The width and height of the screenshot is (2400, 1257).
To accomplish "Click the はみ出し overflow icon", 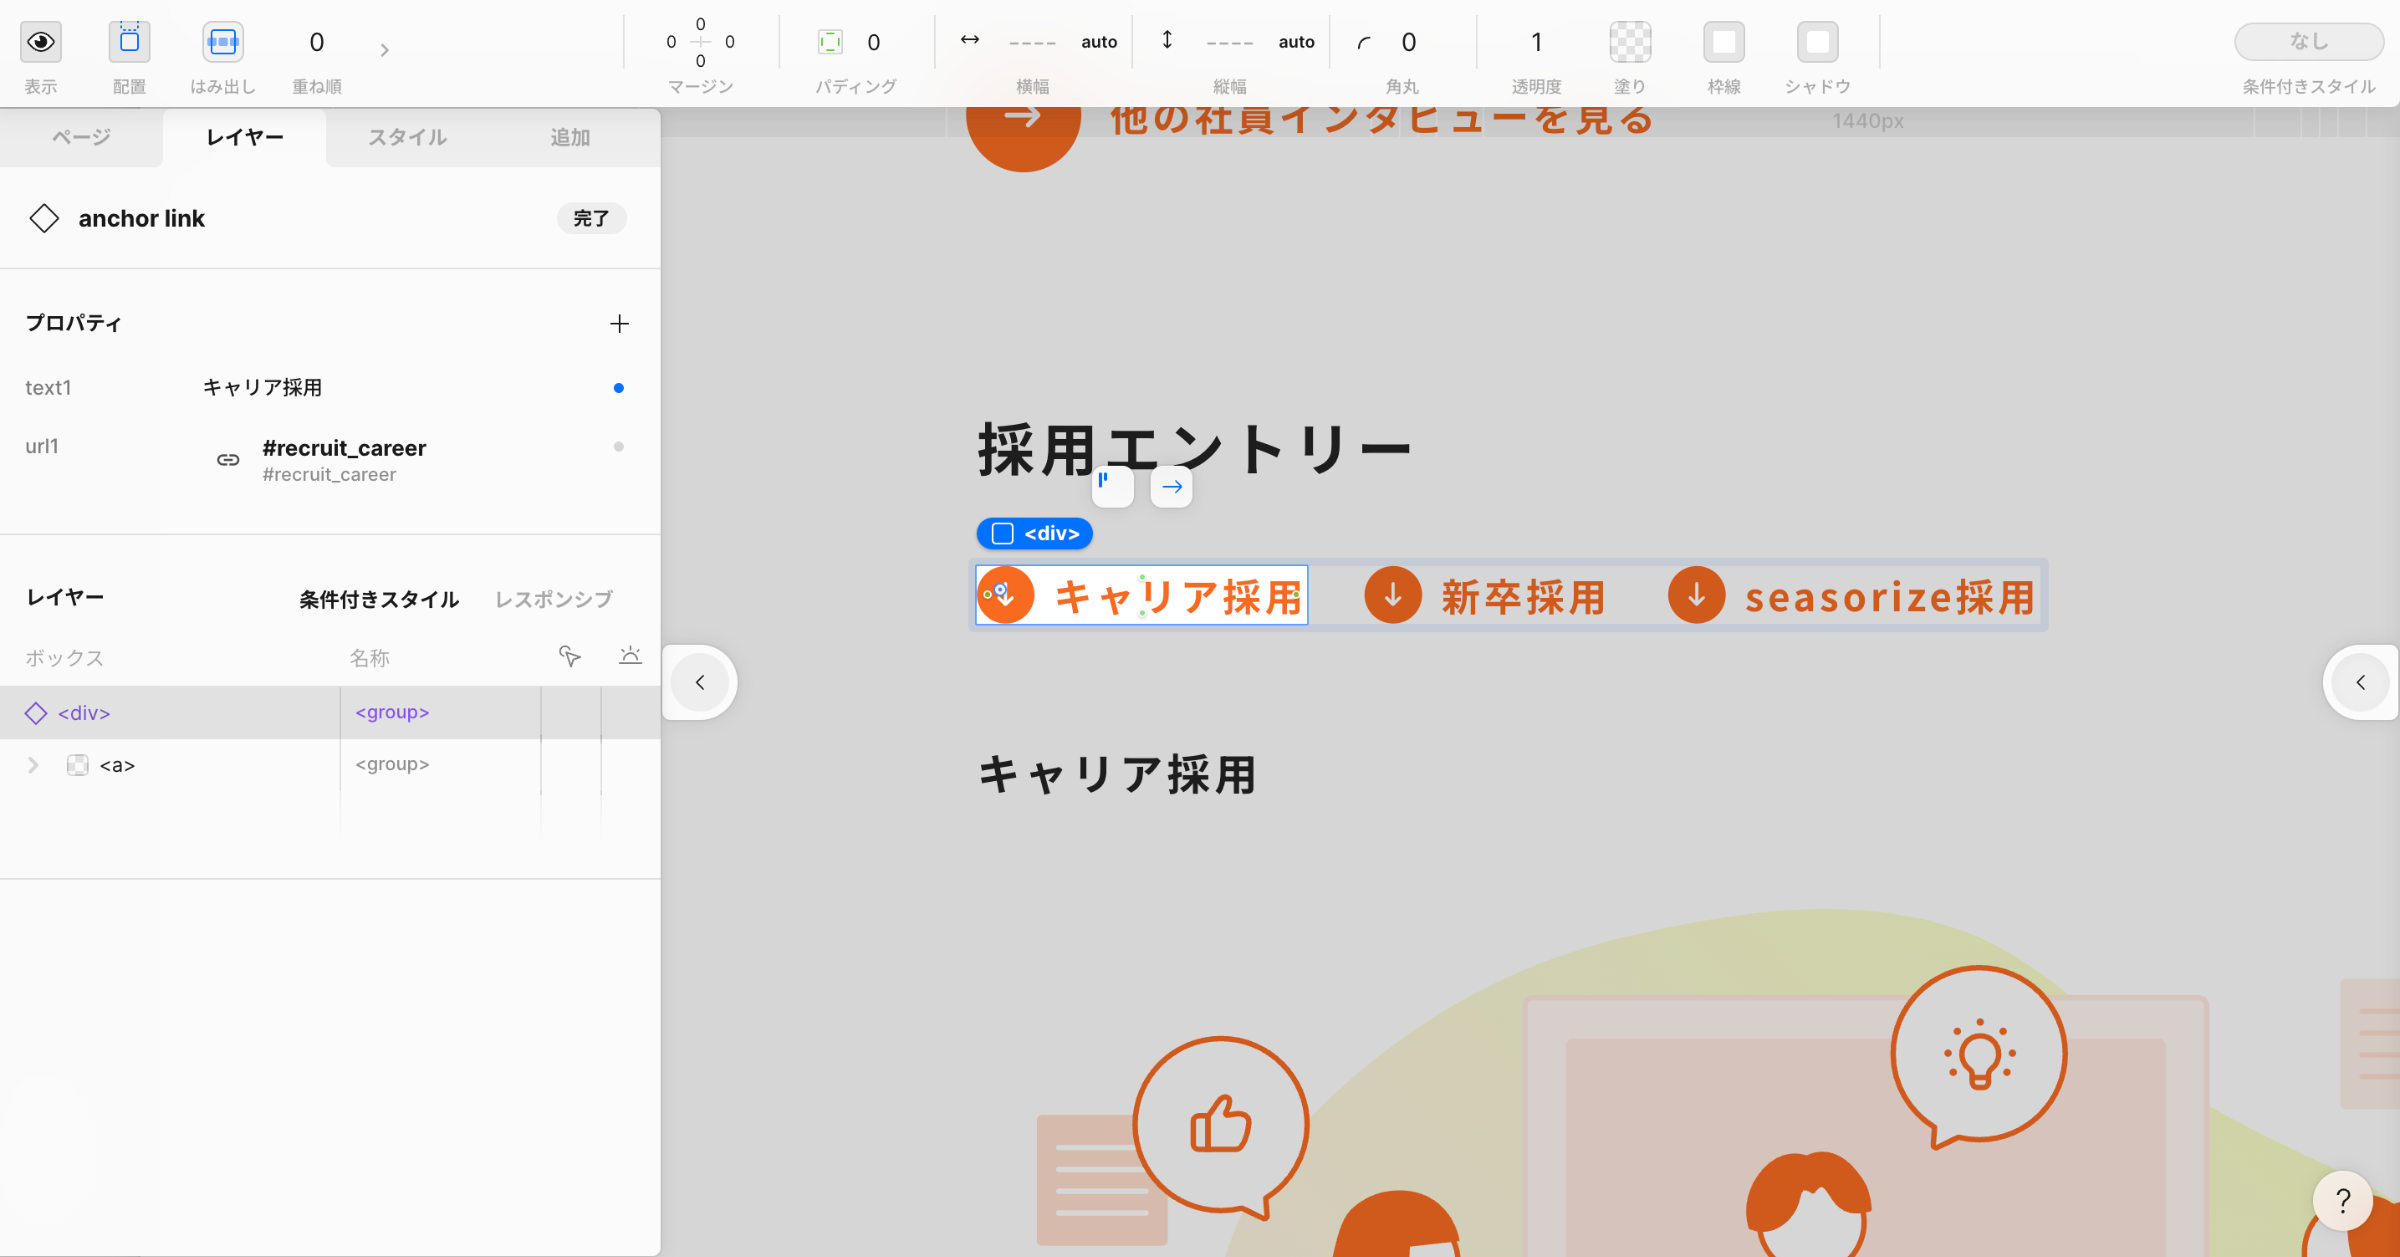I will click(x=222, y=42).
